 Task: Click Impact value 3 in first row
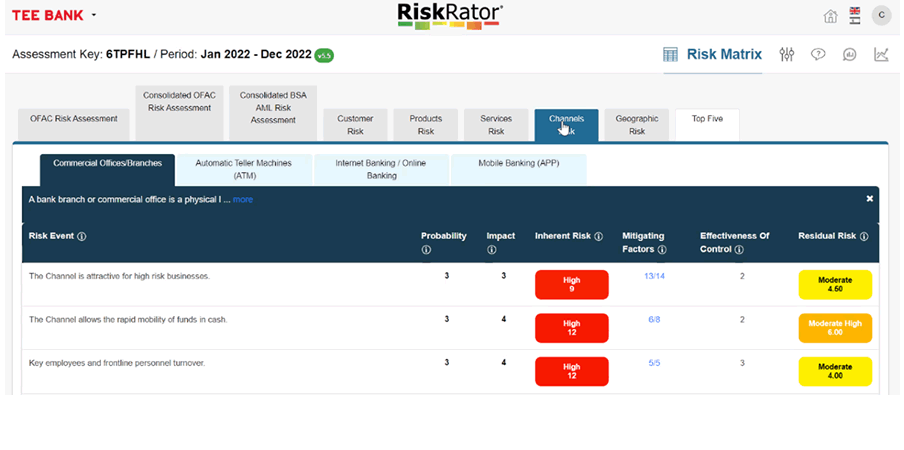(x=503, y=276)
